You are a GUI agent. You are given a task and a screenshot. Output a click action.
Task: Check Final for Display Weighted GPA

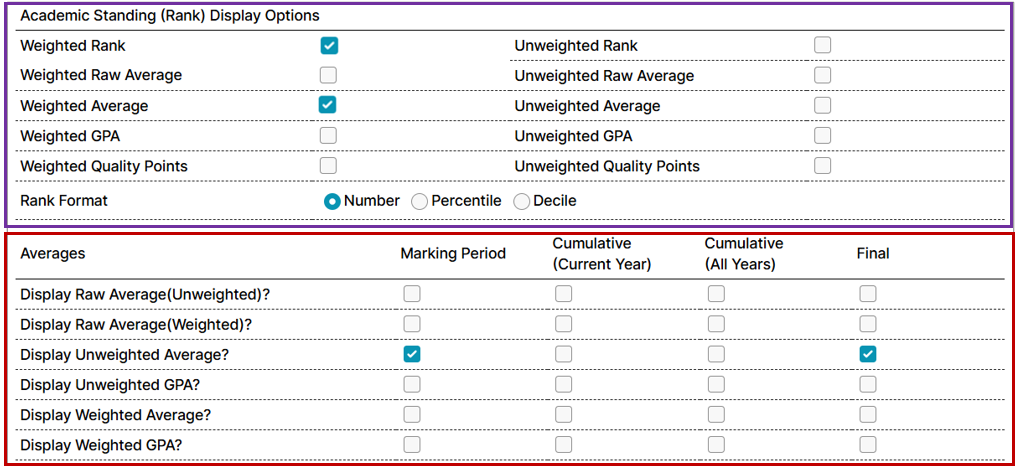click(x=868, y=444)
